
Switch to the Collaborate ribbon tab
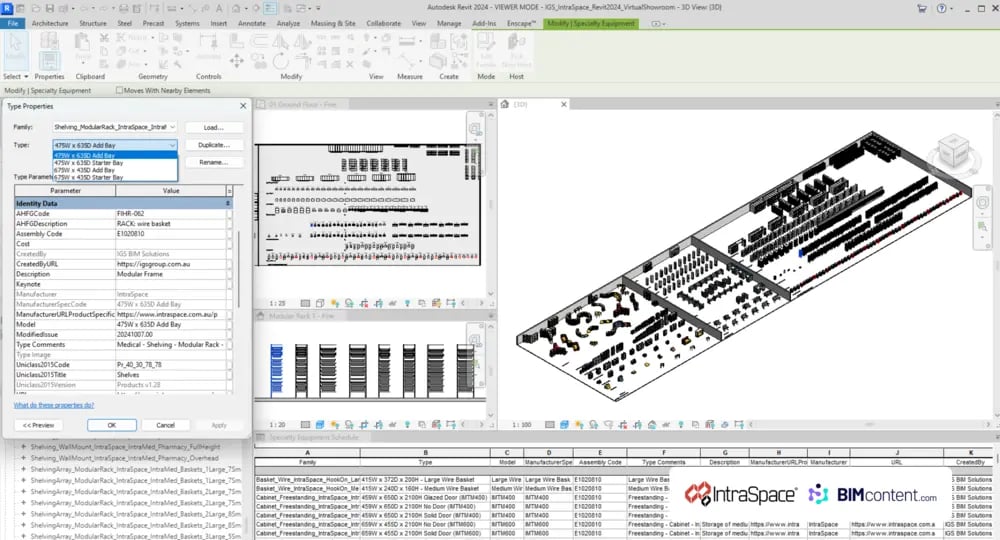[383, 24]
